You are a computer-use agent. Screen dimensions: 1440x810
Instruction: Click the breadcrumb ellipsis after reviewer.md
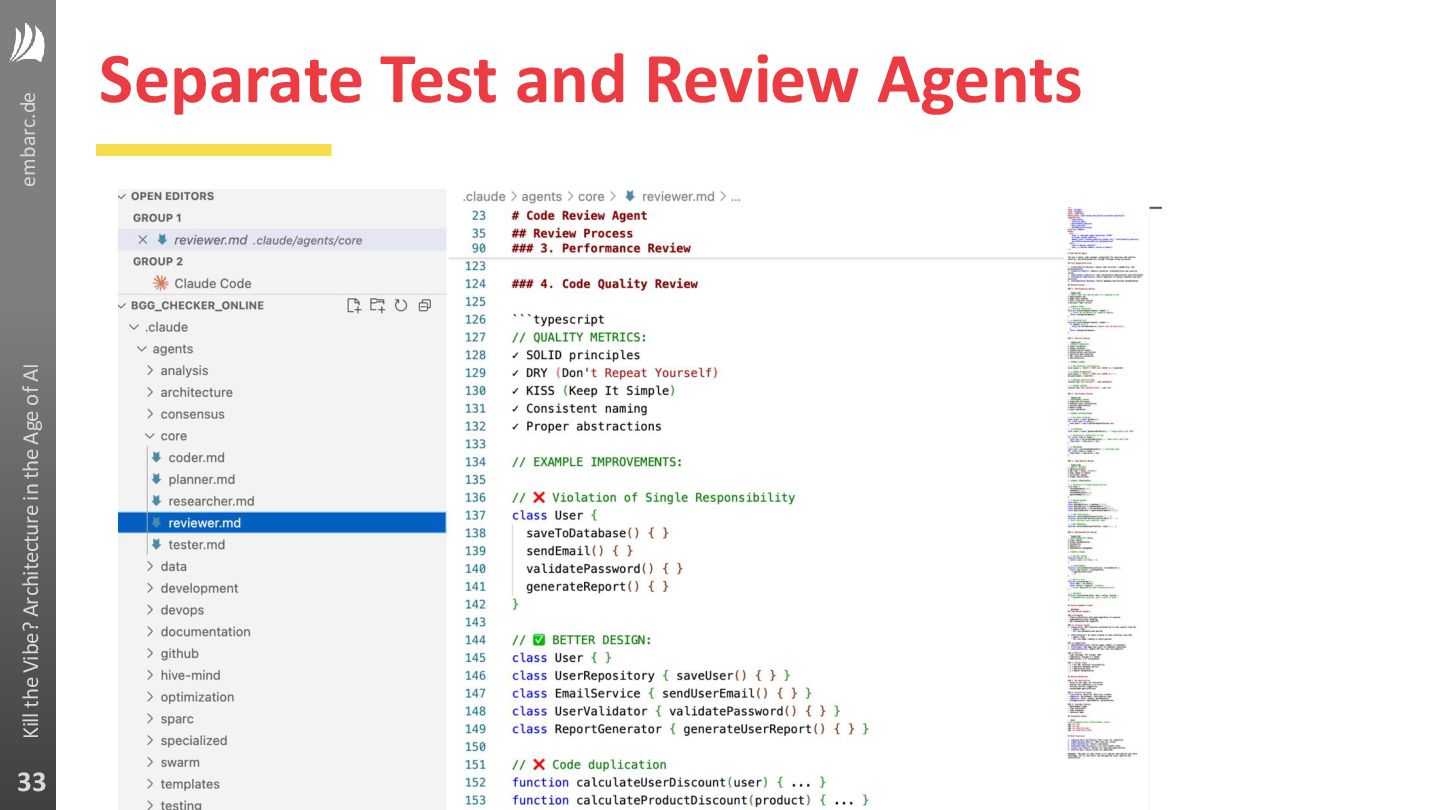click(735, 197)
